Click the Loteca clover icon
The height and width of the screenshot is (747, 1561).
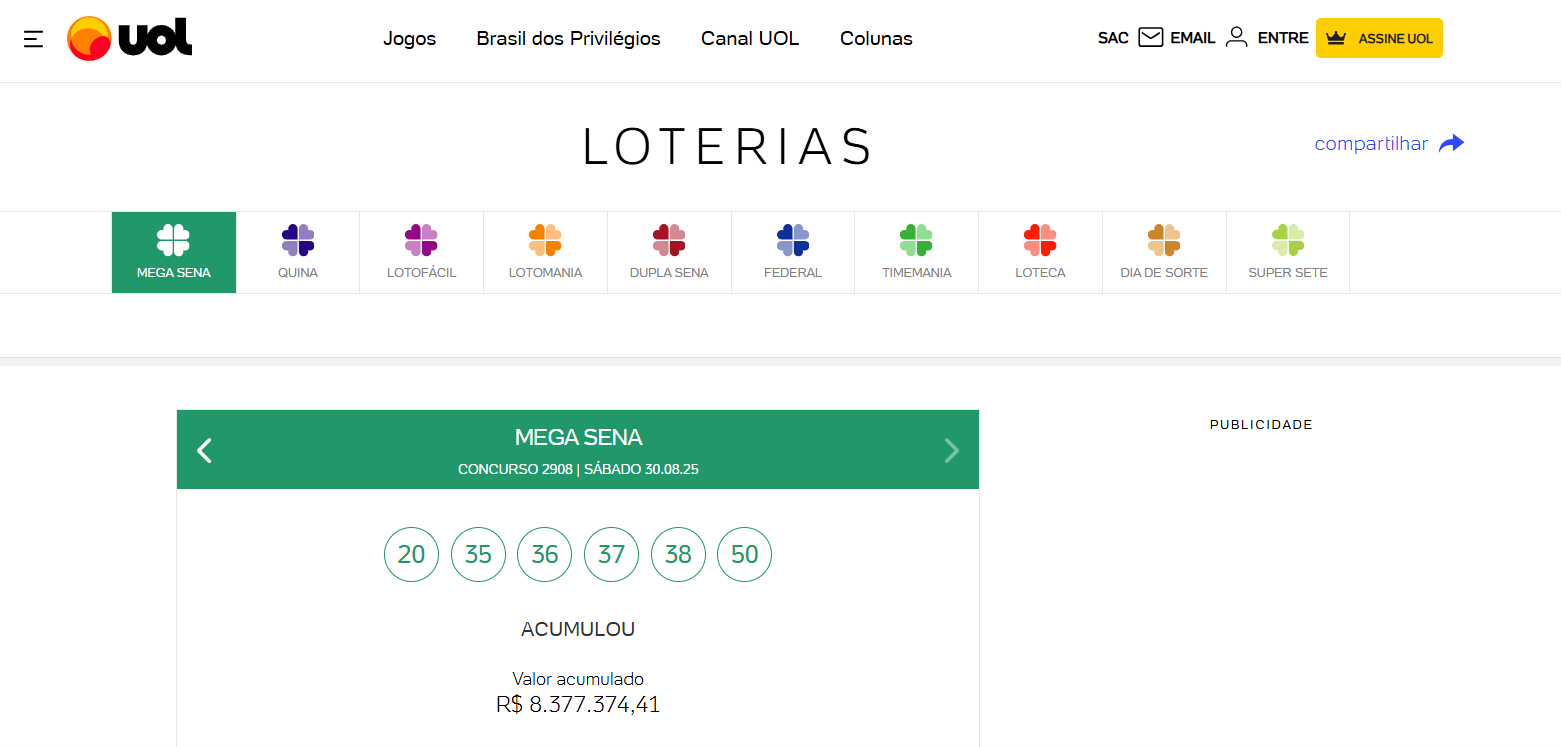click(1040, 240)
